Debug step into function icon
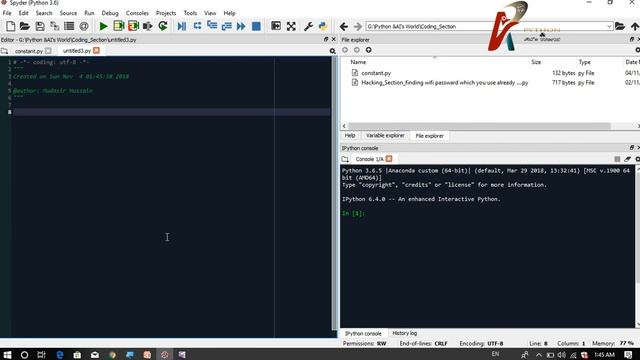Viewport: 640px width, 360px height. (212, 26)
